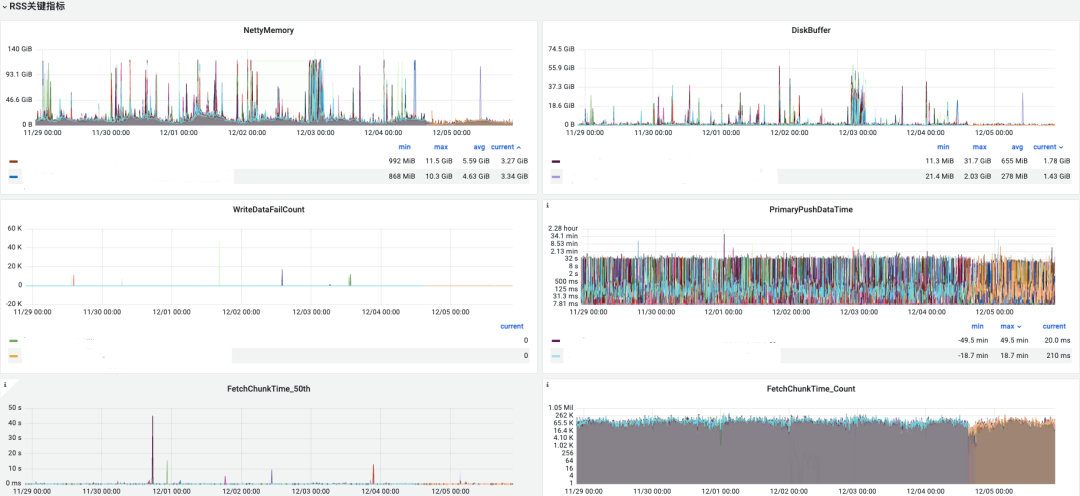
Task: Open the FetchChunkTime_Count panel title menu
Action: click(811, 389)
